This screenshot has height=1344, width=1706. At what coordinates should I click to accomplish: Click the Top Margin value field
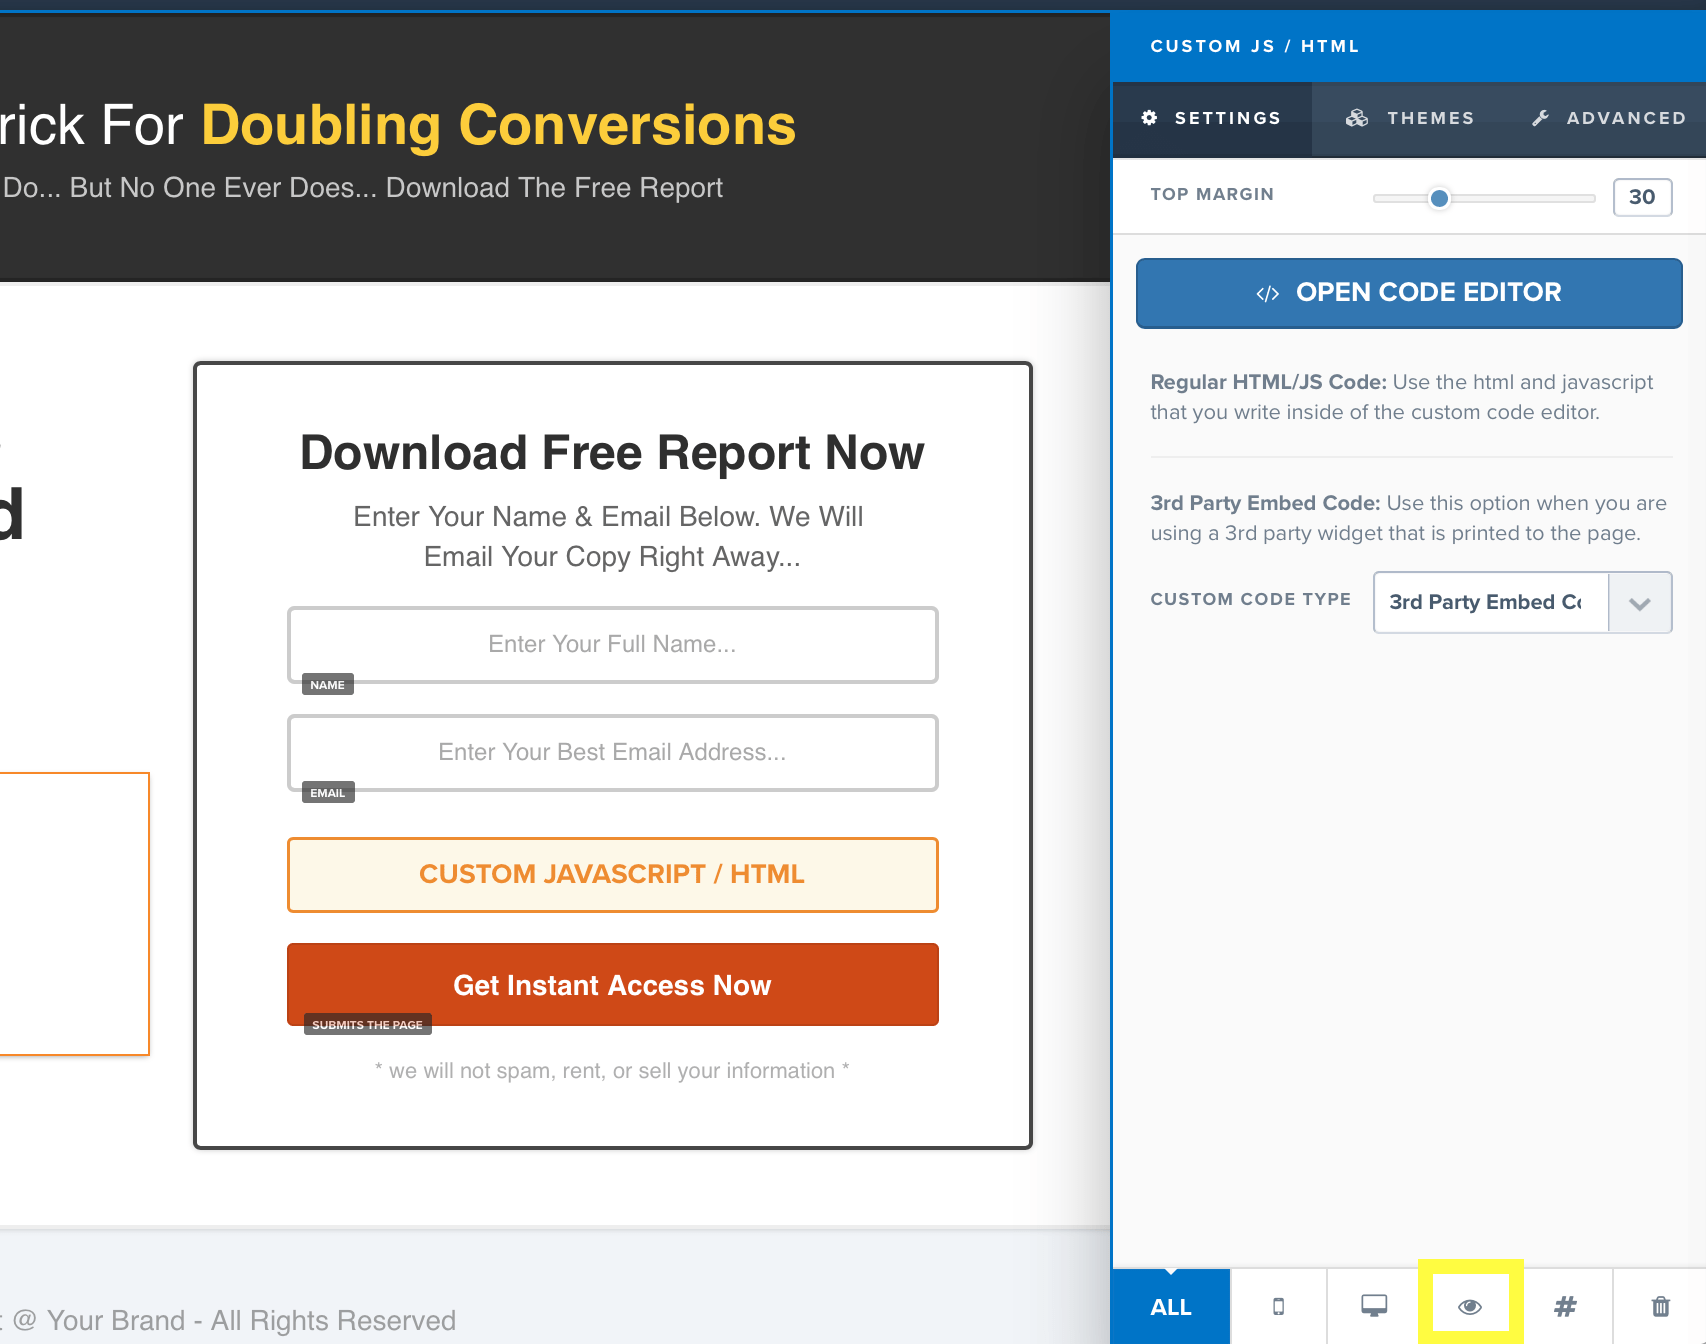coord(1642,197)
